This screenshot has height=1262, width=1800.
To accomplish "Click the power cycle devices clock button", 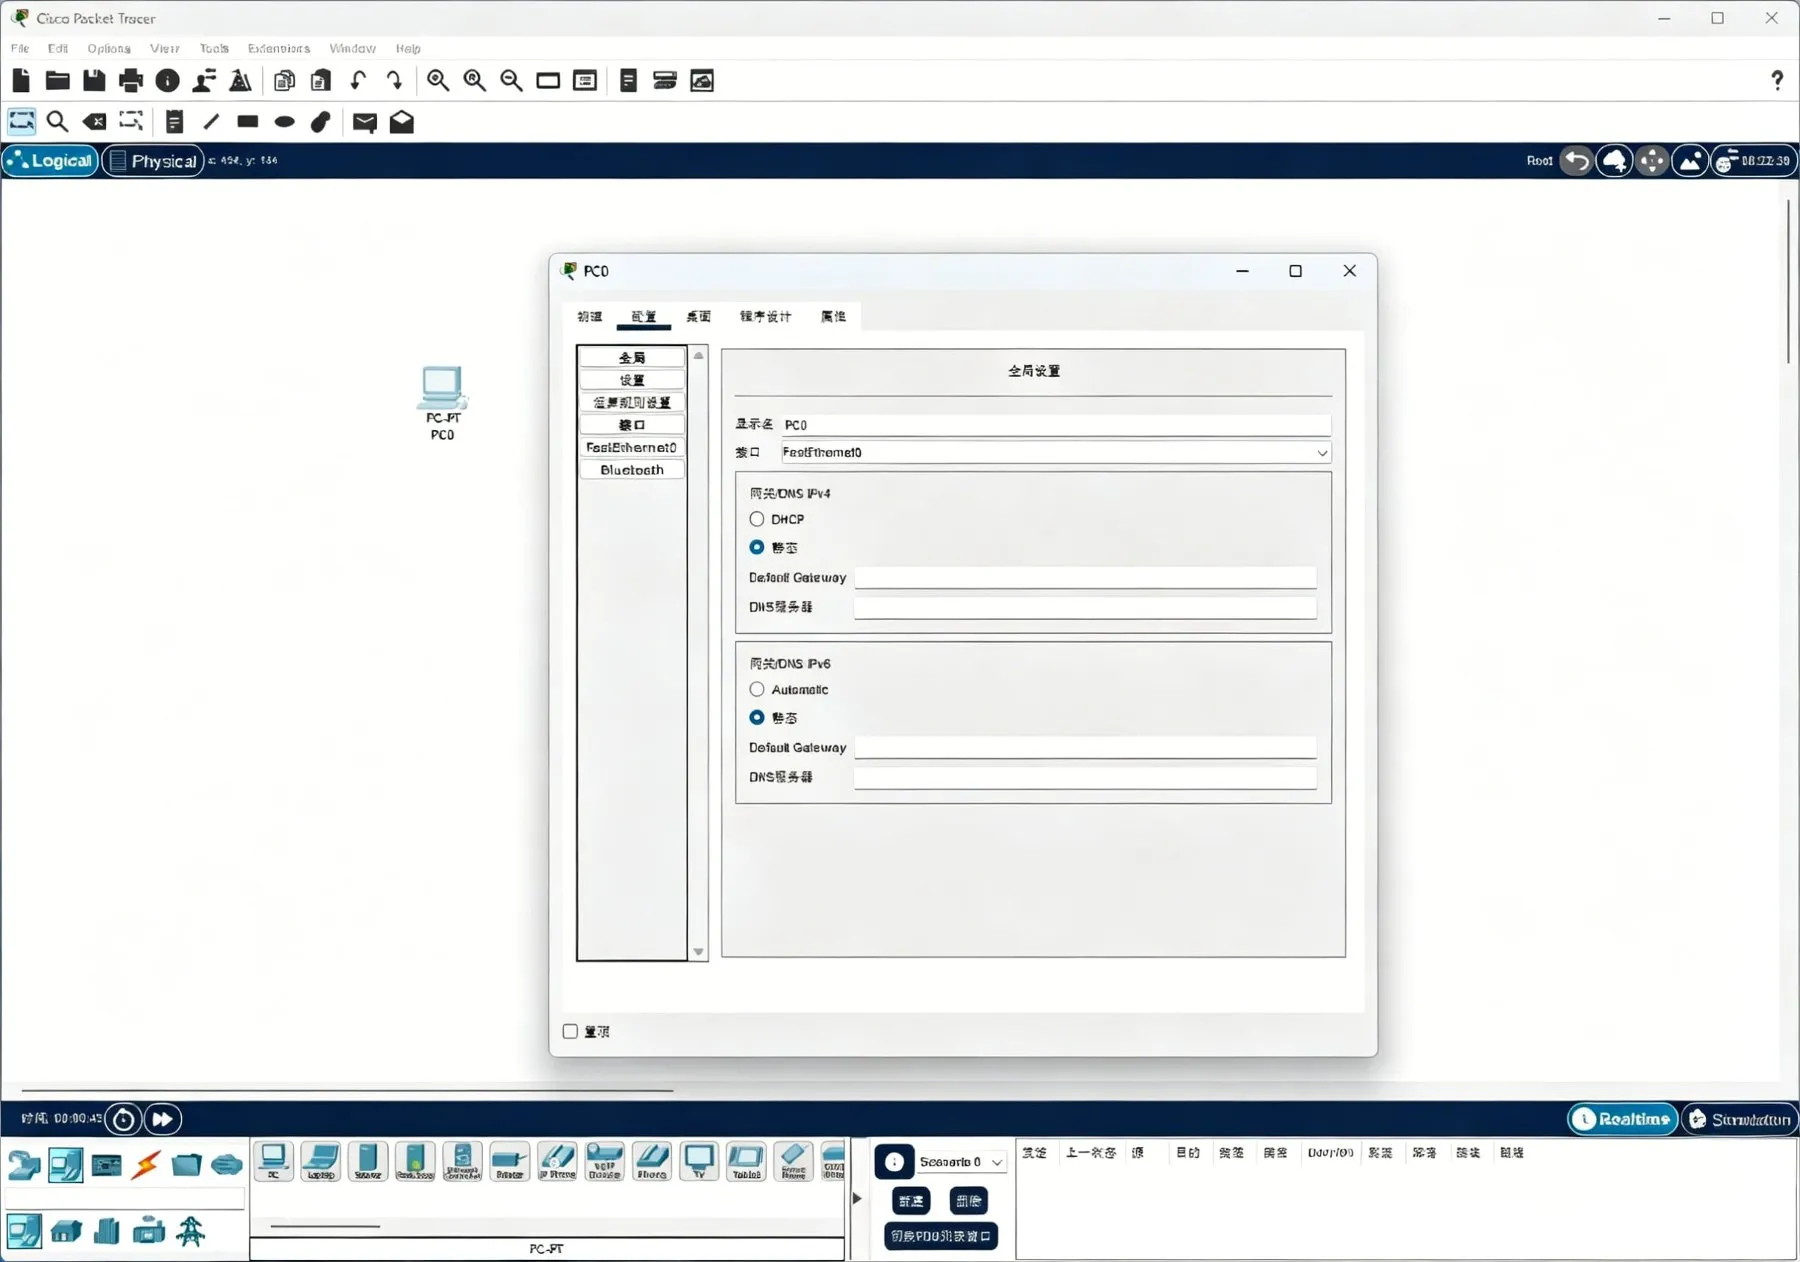I will point(124,1119).
